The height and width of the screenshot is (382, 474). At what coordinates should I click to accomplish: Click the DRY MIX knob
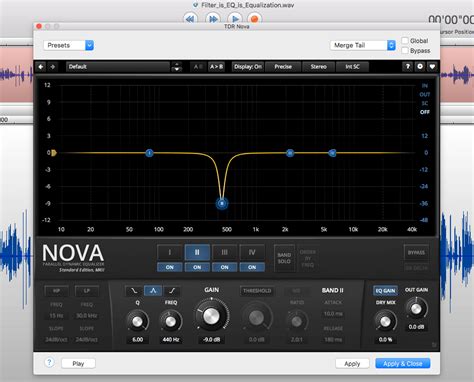(385, 321)
